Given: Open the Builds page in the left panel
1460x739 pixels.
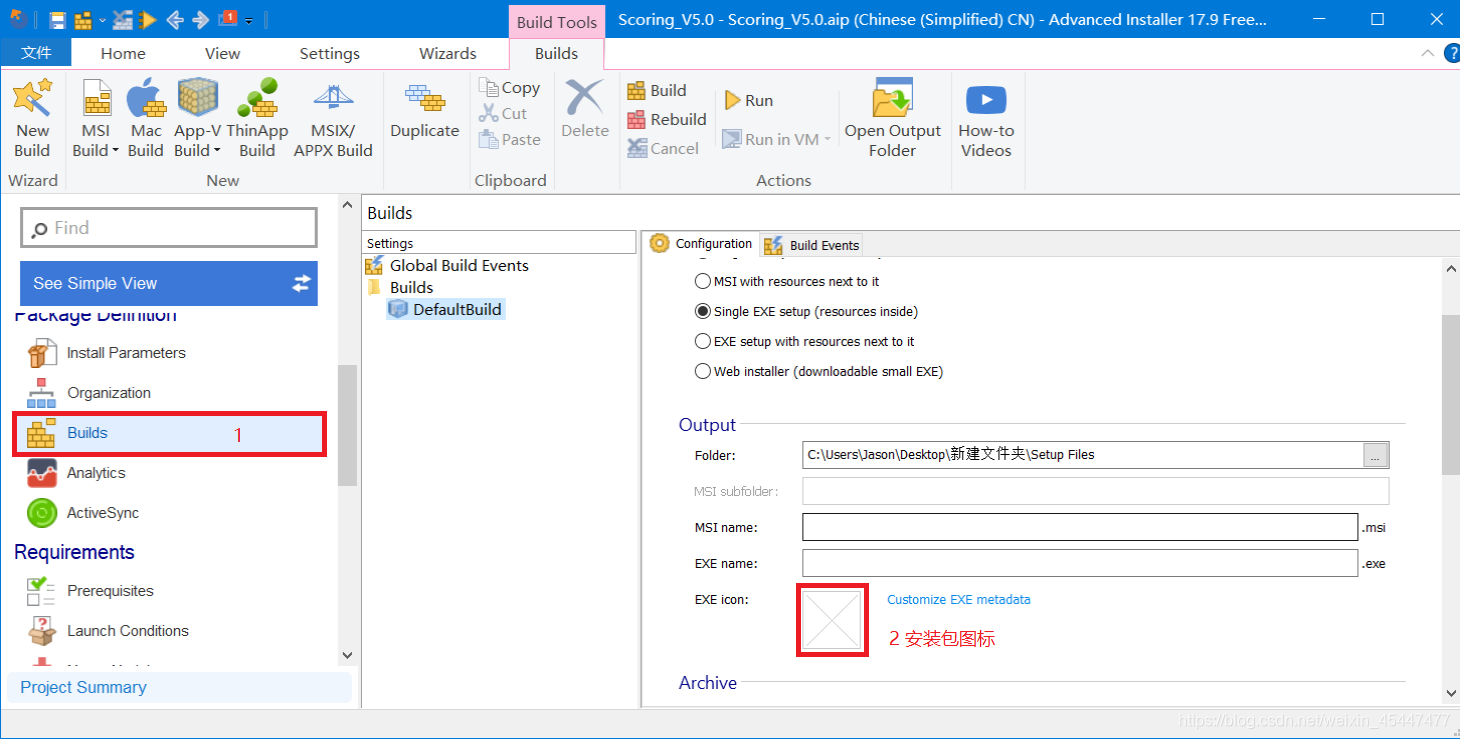Looking at the screenshot, I should click(169, 434).
